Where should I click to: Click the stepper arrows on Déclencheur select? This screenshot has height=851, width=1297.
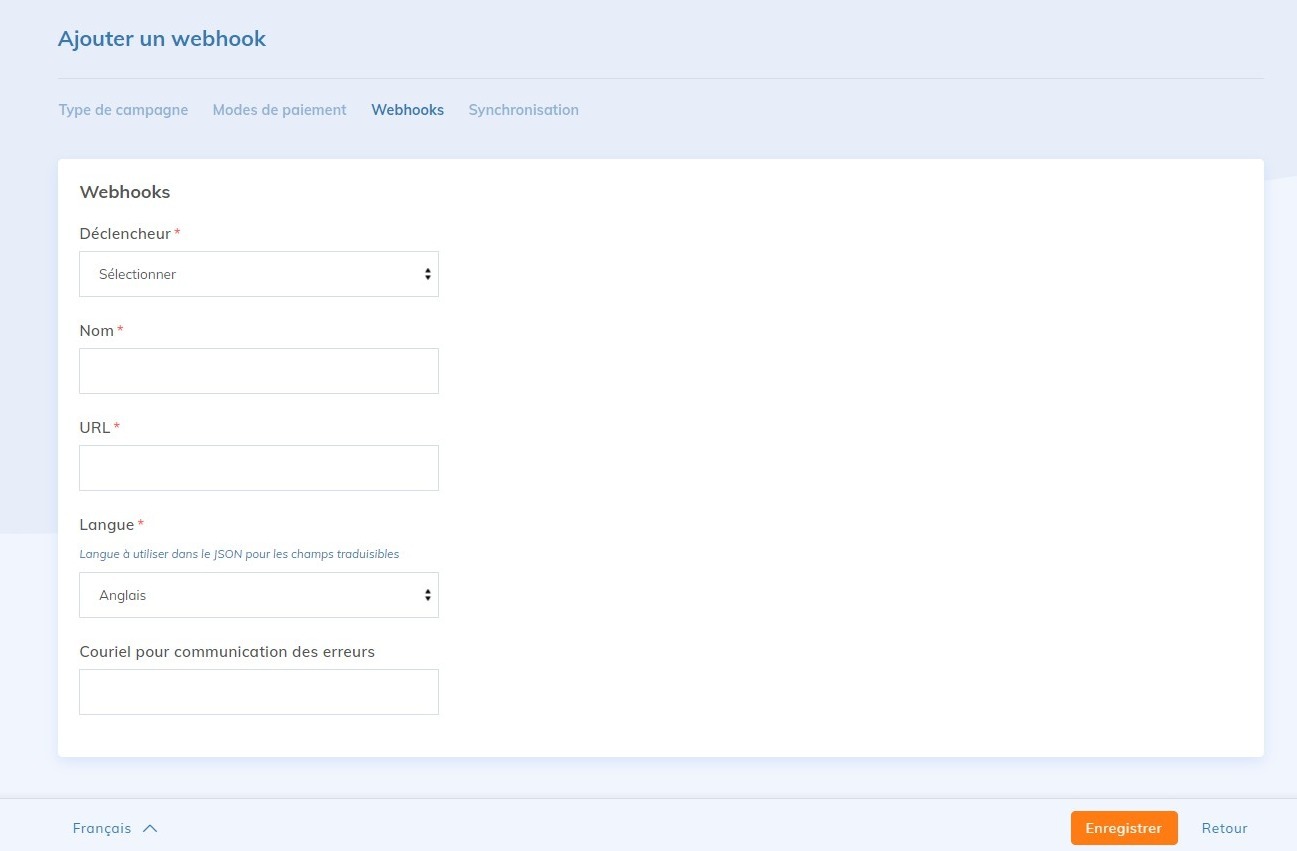[x=428, y=273]
